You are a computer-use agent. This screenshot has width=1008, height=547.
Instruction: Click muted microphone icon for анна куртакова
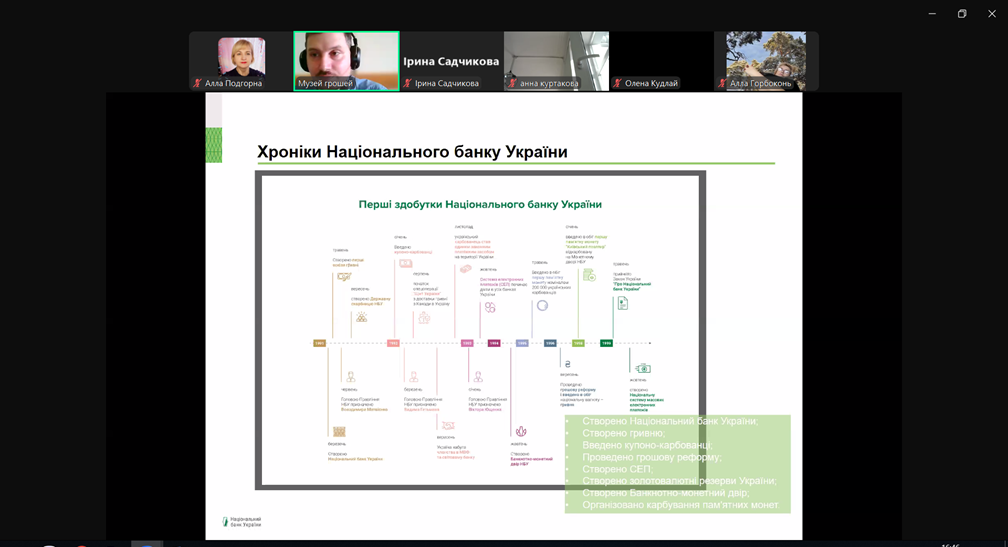pos(512,83)
